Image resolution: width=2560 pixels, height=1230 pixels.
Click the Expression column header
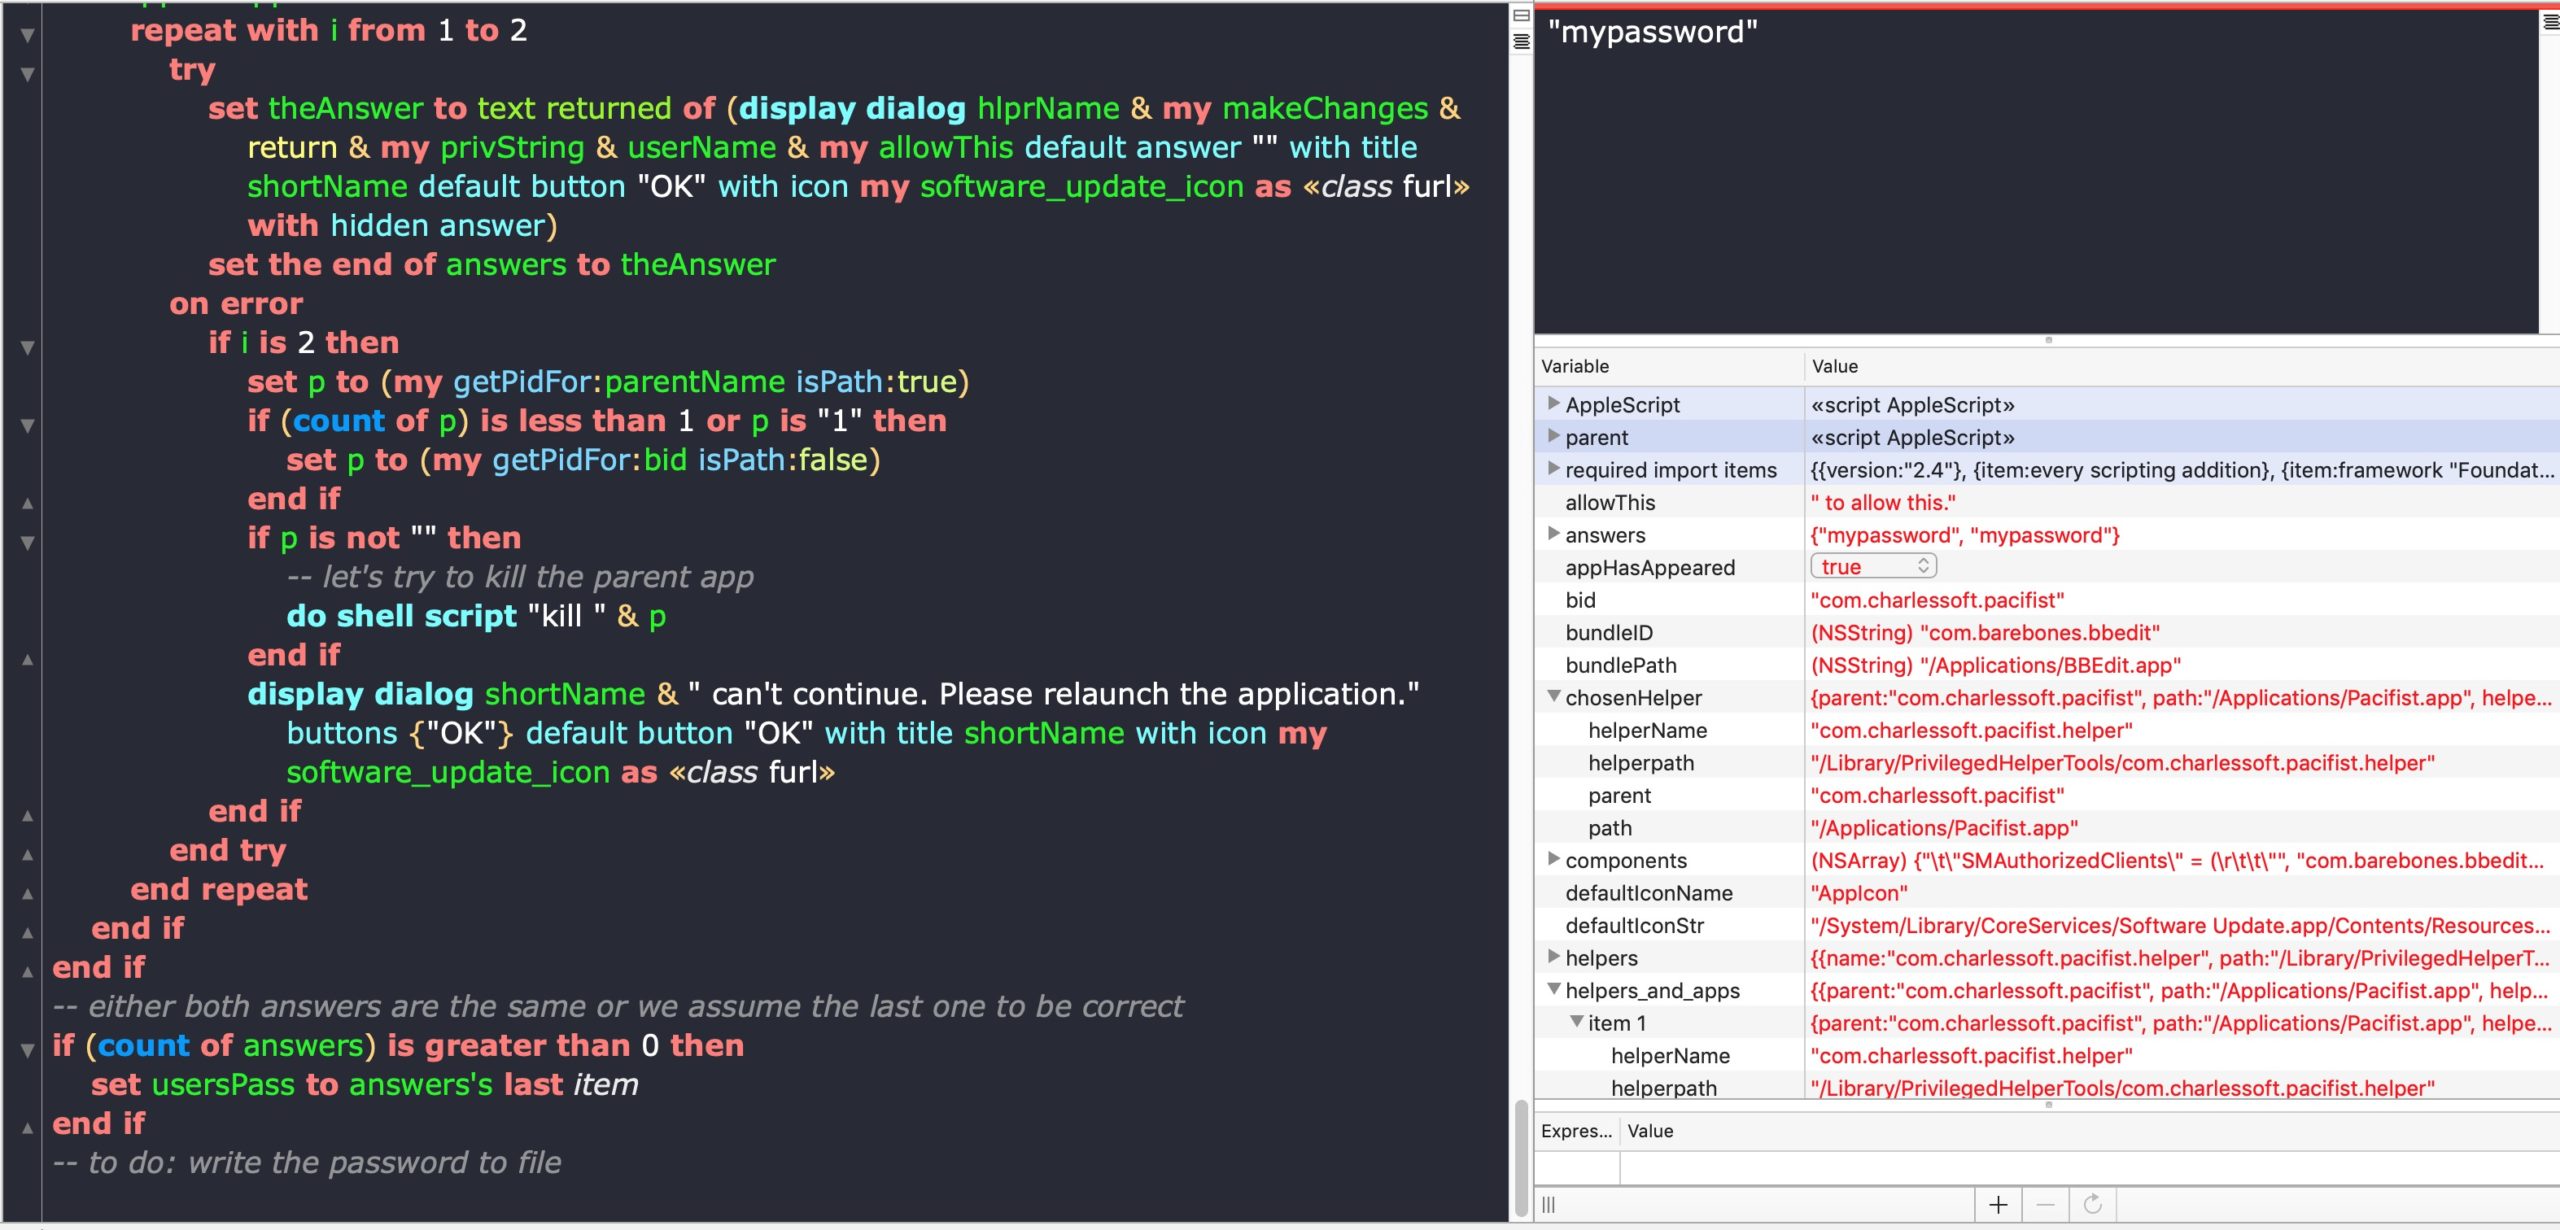tap(1576, 1131)
